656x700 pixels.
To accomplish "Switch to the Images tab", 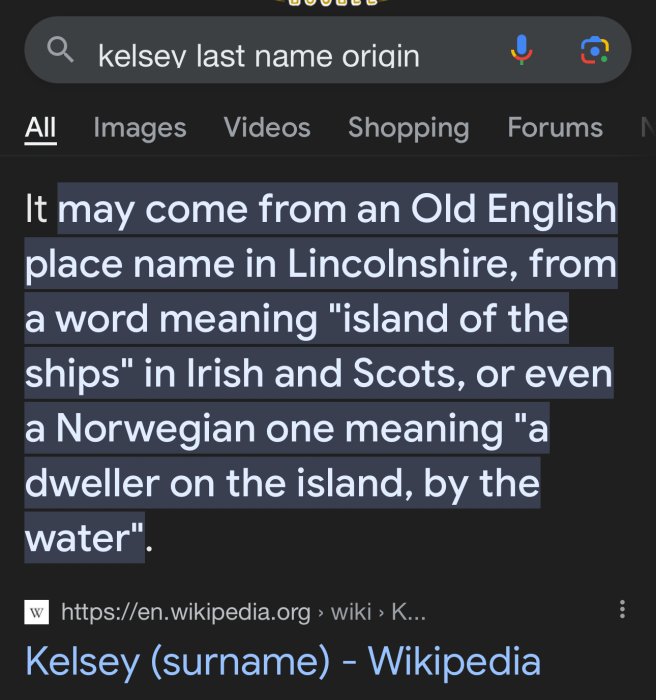I will (140, 128).
